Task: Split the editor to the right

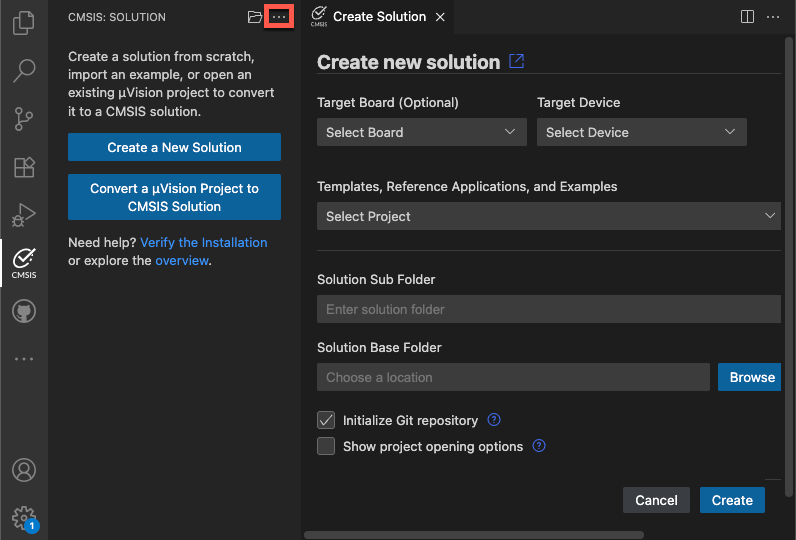Action: coord(747,17)
